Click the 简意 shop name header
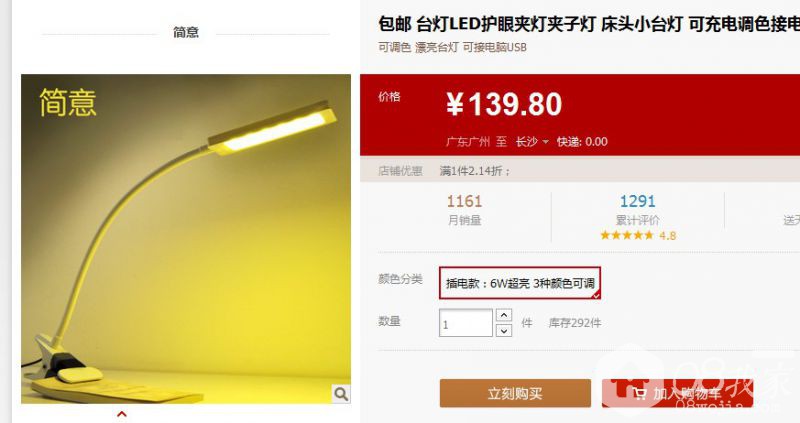800x423 pixels. (186, 32)
